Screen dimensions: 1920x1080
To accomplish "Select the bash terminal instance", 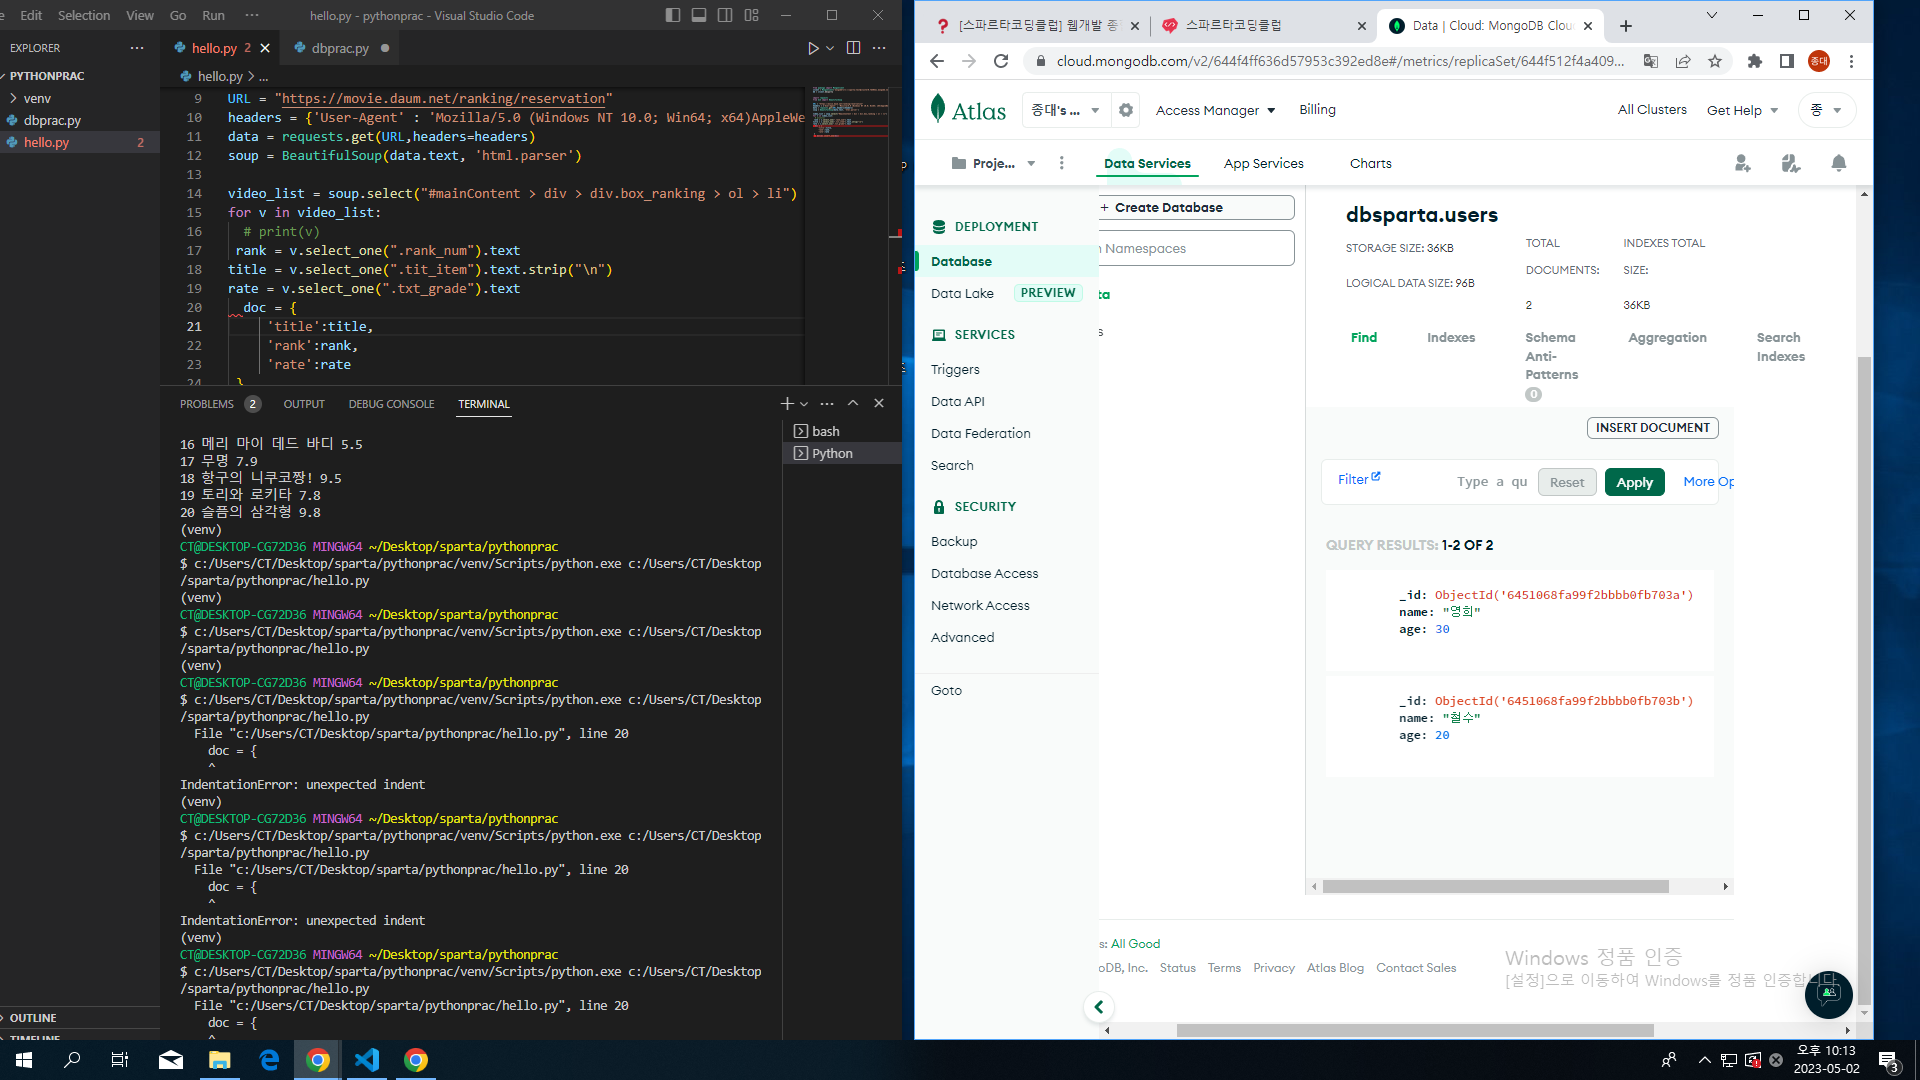I will 842,431.
